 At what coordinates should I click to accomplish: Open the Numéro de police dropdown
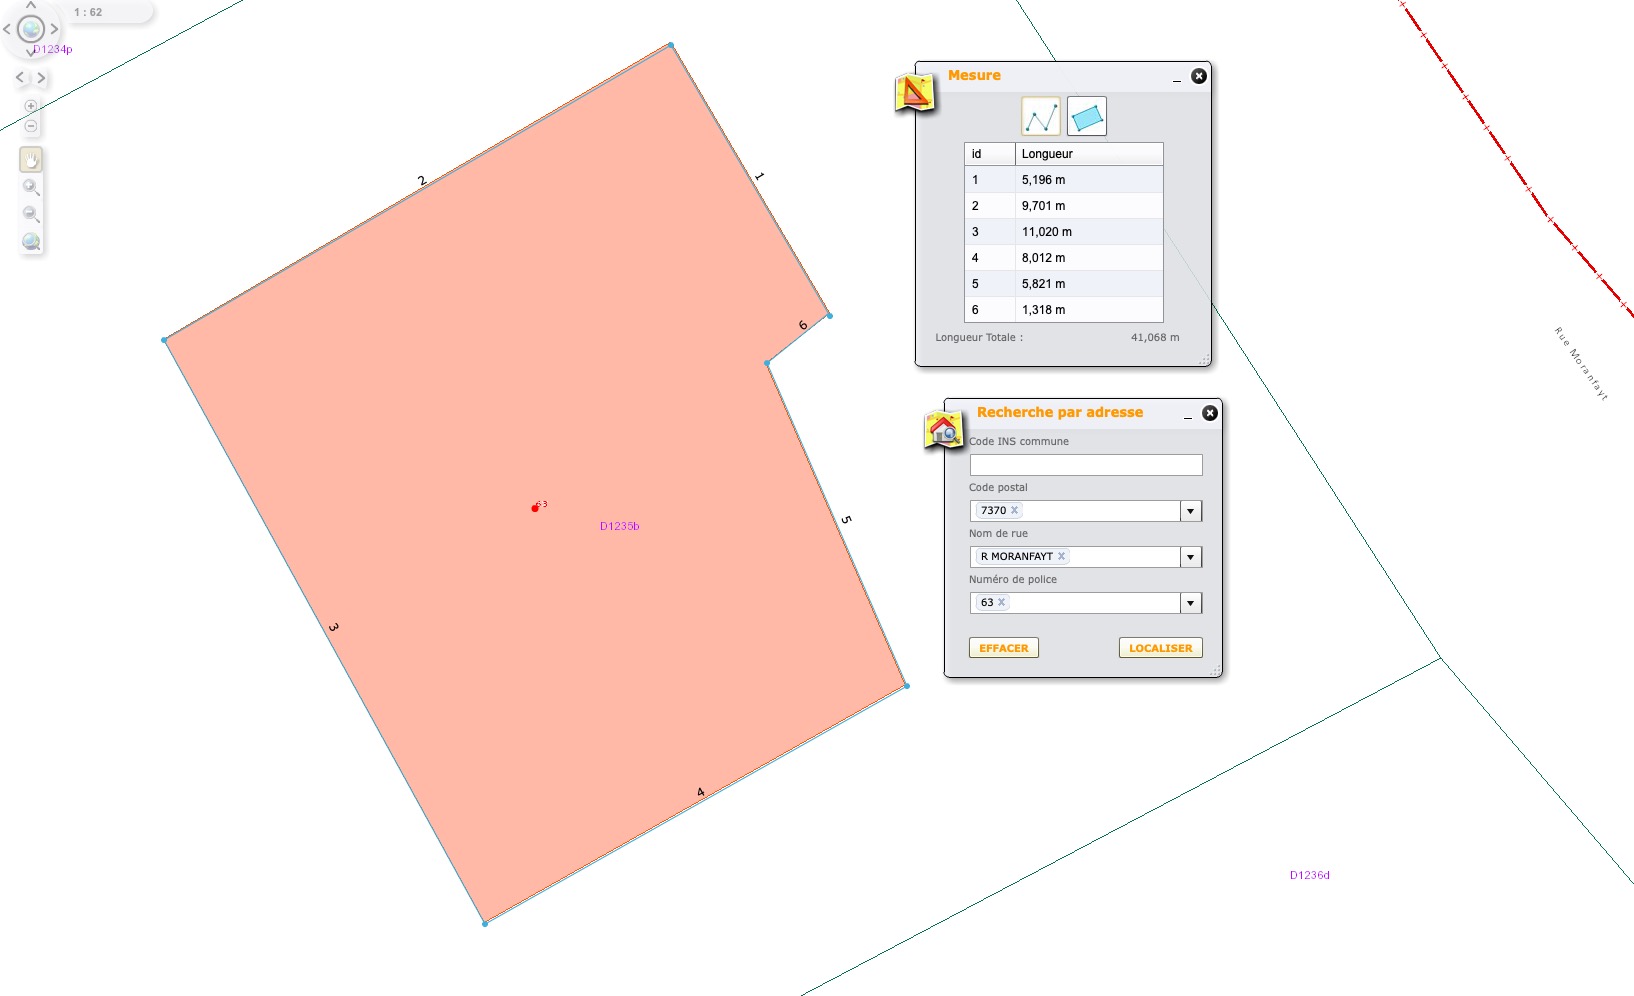[x=1190, y=603]
